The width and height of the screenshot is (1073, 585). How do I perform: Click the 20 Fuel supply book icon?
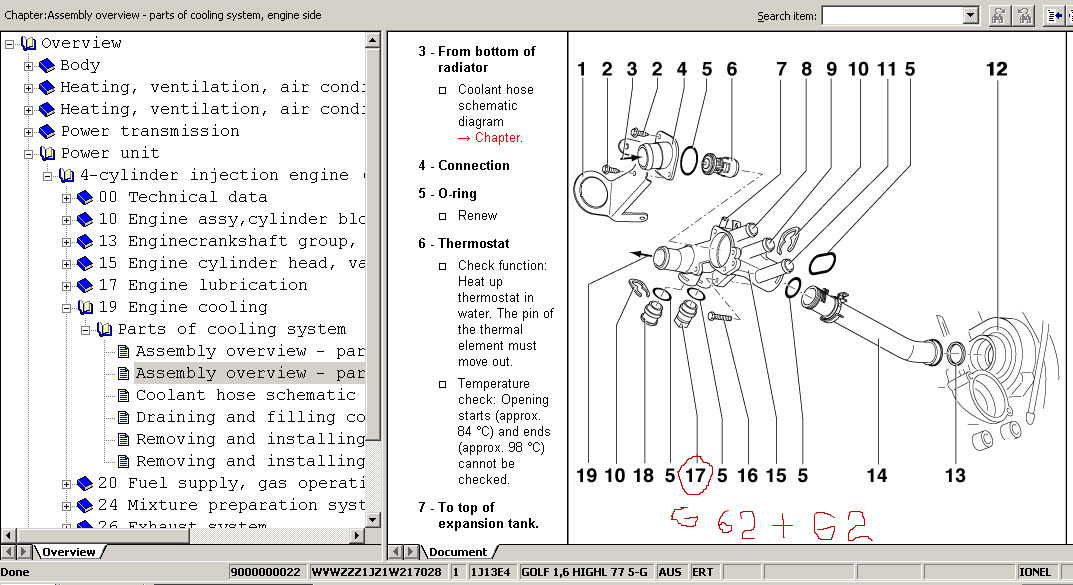(x=85, y=484)
